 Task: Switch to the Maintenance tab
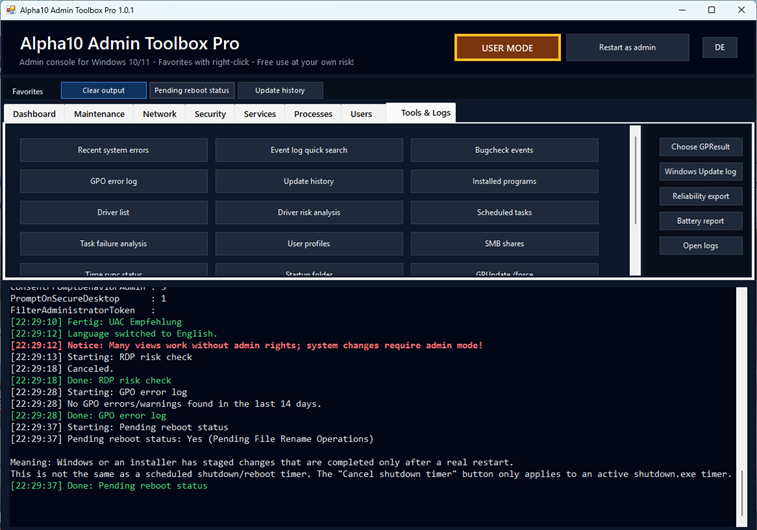click(x=99, y=114)
